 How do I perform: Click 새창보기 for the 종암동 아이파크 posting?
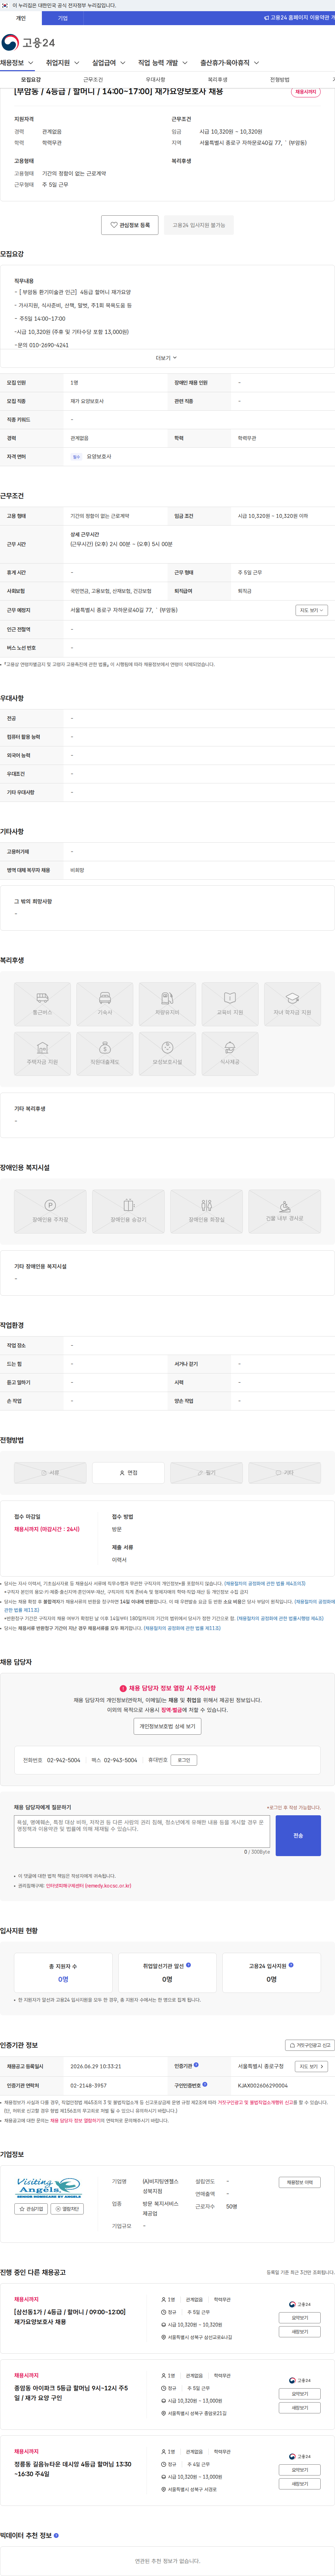point(299,2408)
